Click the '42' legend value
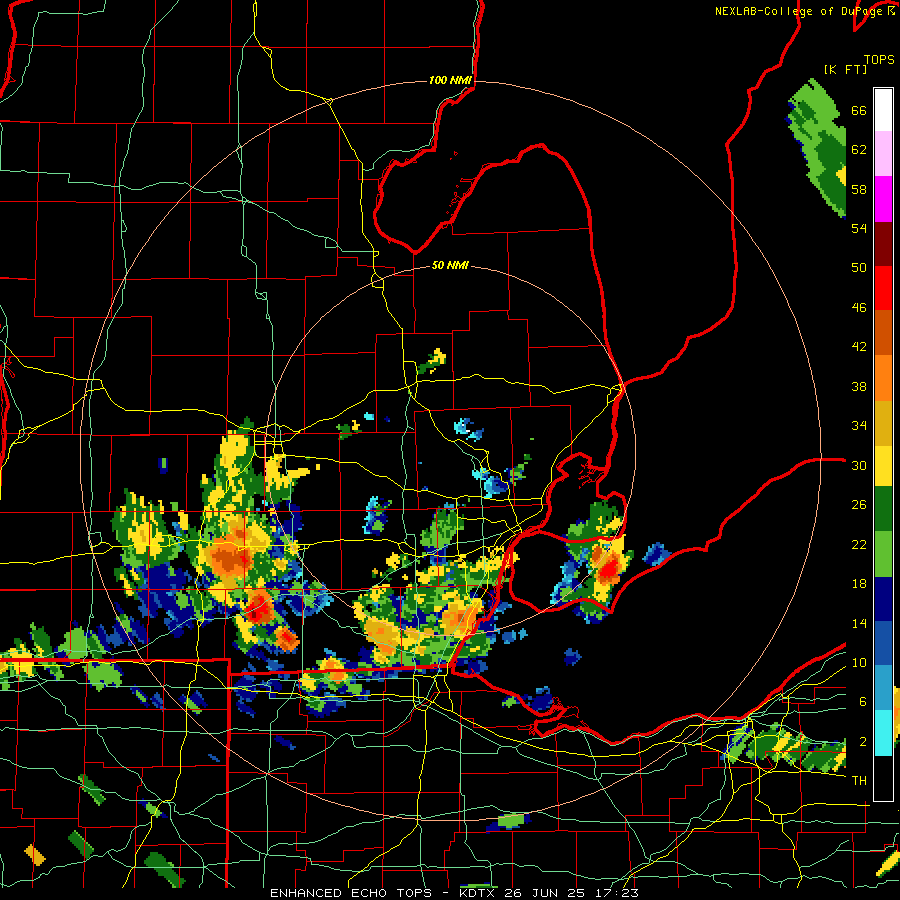The height and width of the screenshot is (900, 900). (x=859, y=347)
